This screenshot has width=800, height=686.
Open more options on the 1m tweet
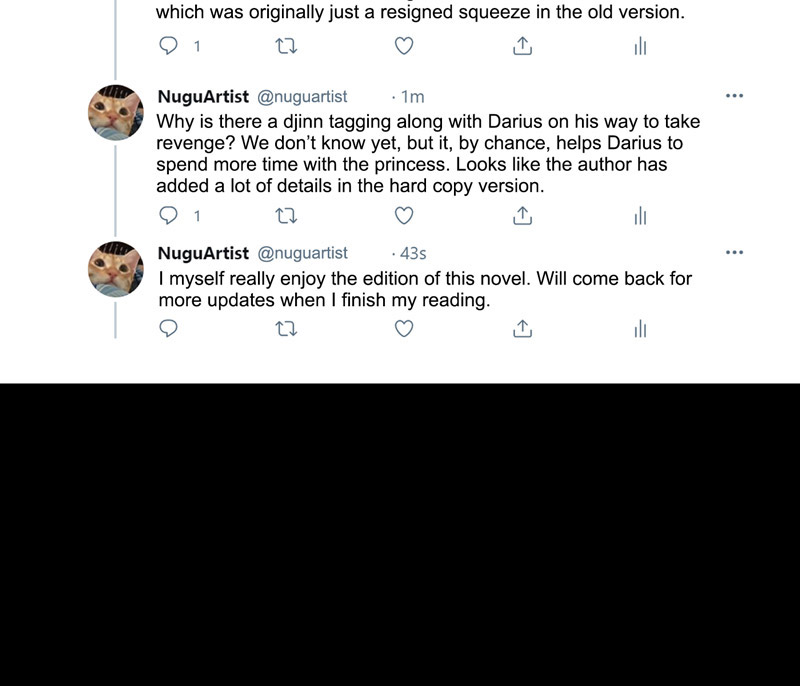coord(734,96)
